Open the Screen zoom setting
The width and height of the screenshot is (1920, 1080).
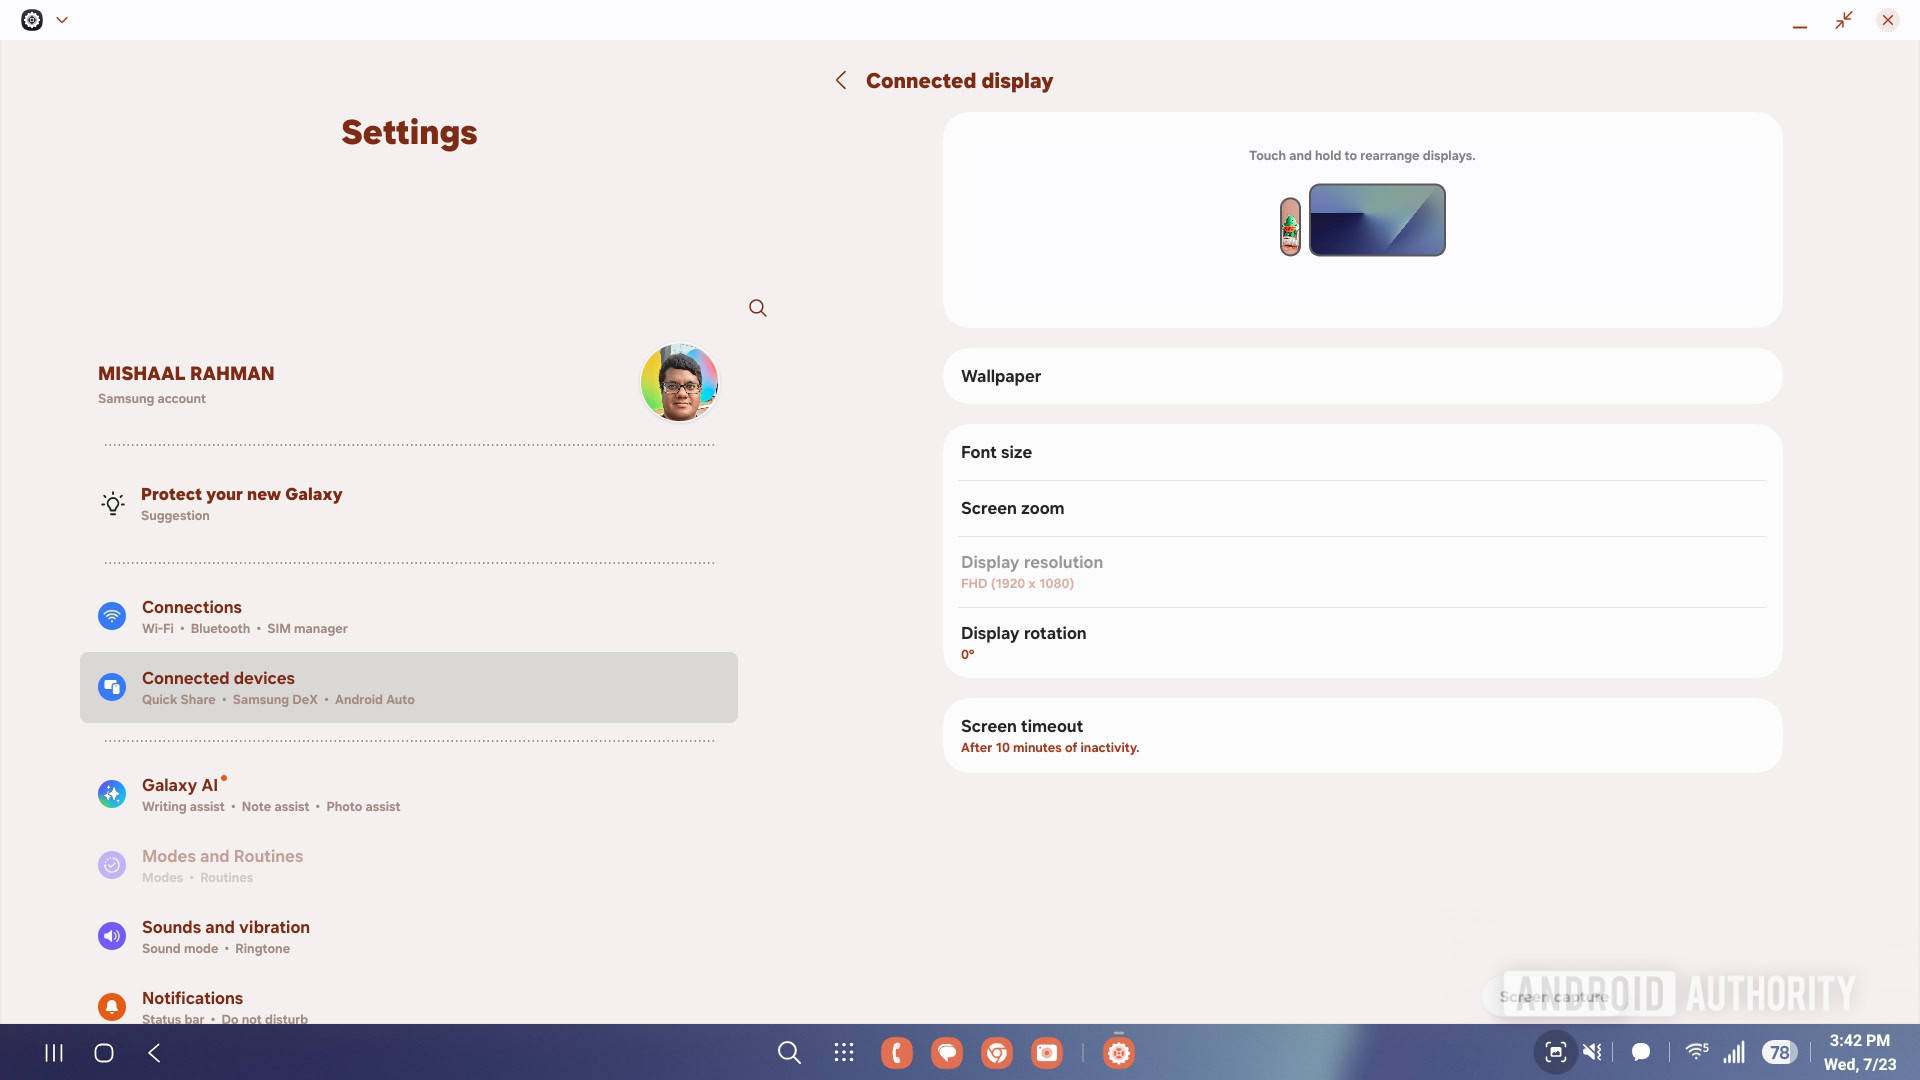(1362, 508)
